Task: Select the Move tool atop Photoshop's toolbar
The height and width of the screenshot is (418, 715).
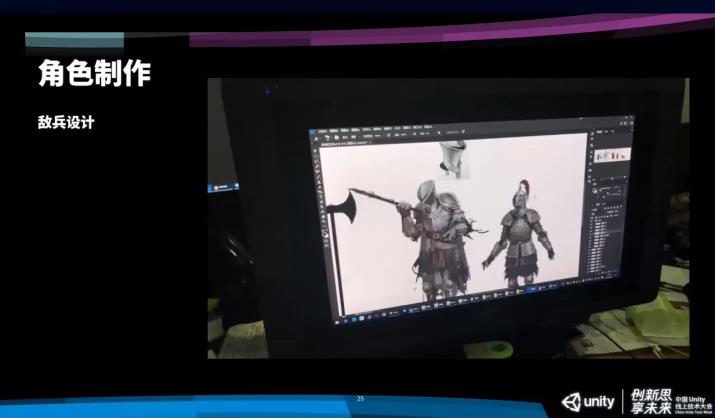Action: click(313, 151)
